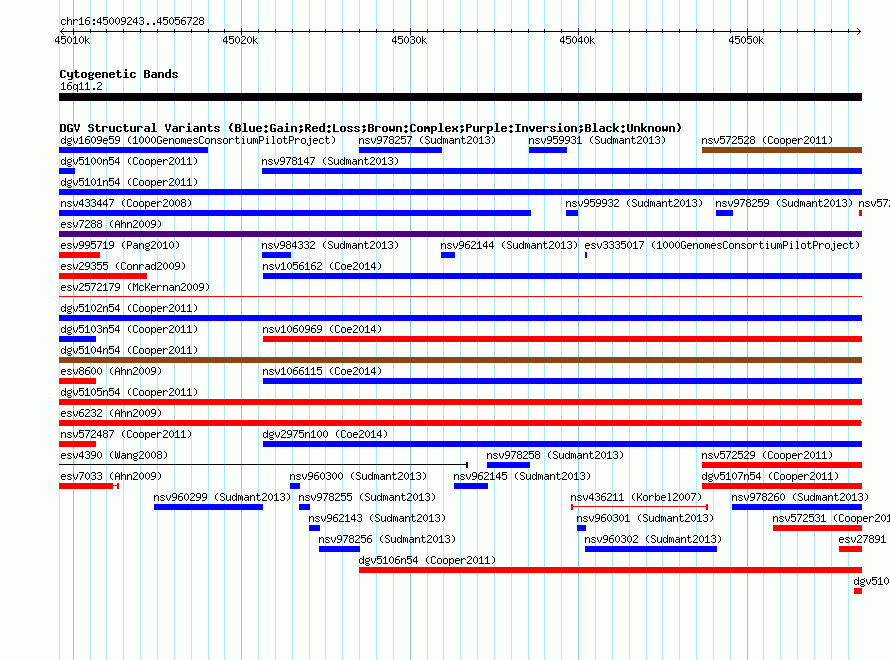Click nsv962145 (Sudmant2013) label

(x=522, y=476)
